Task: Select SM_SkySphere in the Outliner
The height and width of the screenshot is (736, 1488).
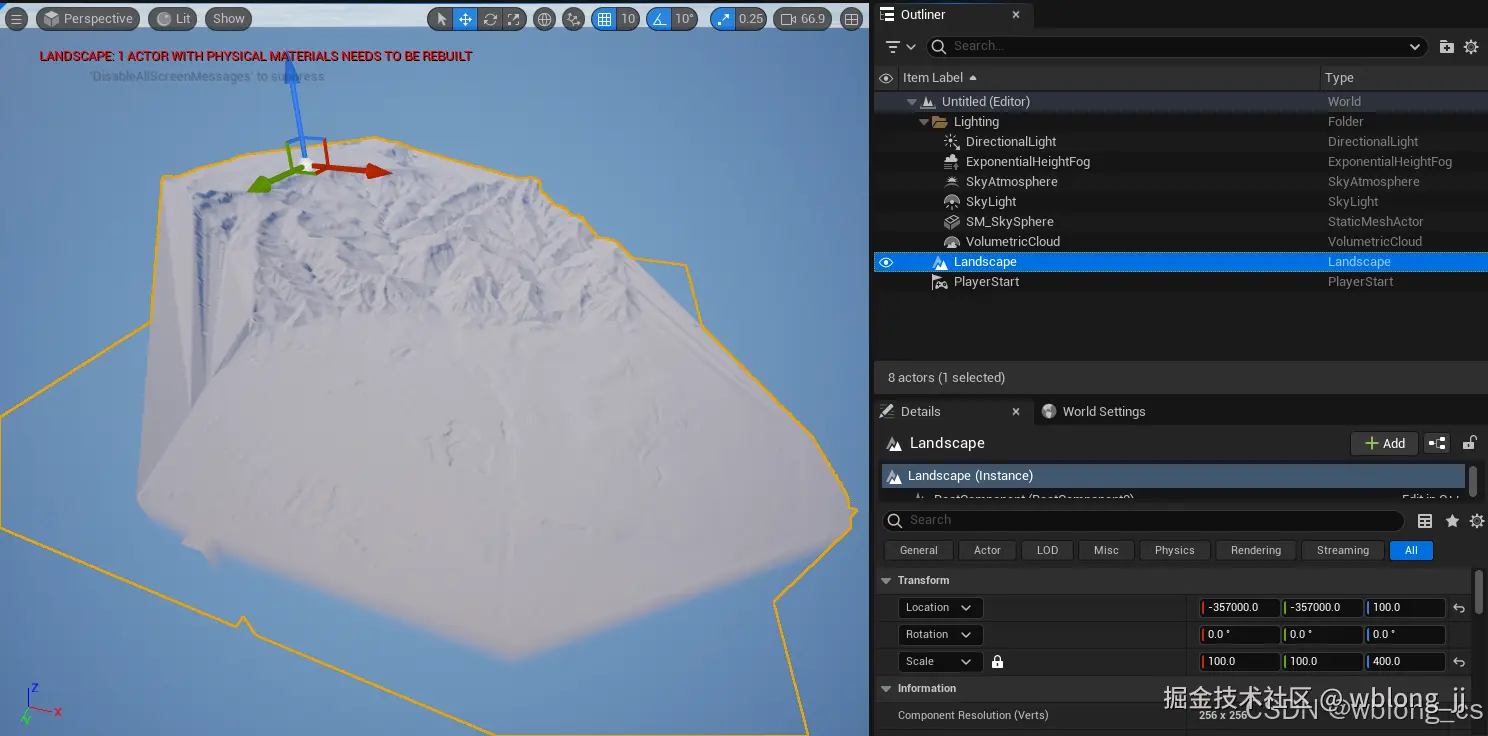Action: 1010,222
